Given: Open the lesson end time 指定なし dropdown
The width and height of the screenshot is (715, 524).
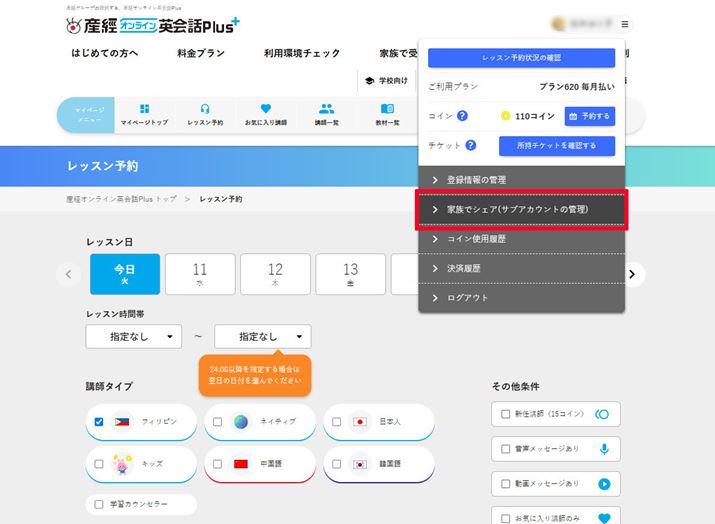Looking at the screenshot, I should coord(262,337).
